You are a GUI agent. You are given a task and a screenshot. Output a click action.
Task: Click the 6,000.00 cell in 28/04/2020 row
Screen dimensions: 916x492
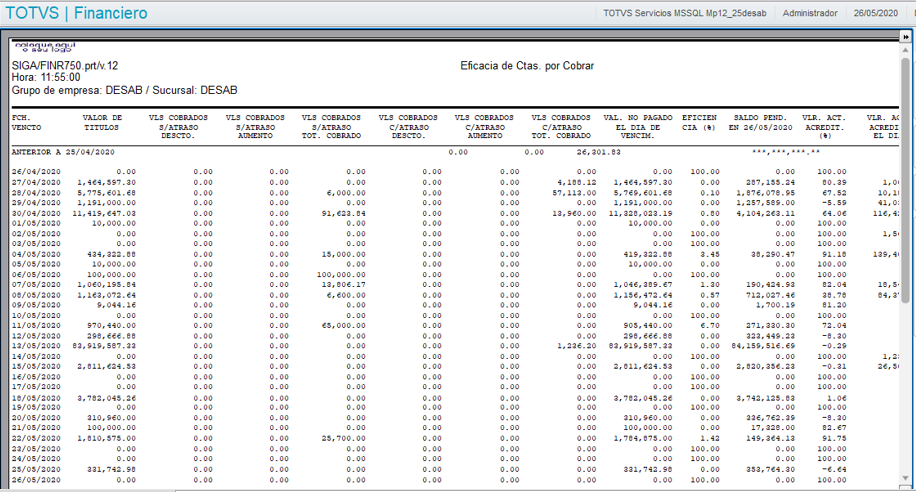click(346, 193)
